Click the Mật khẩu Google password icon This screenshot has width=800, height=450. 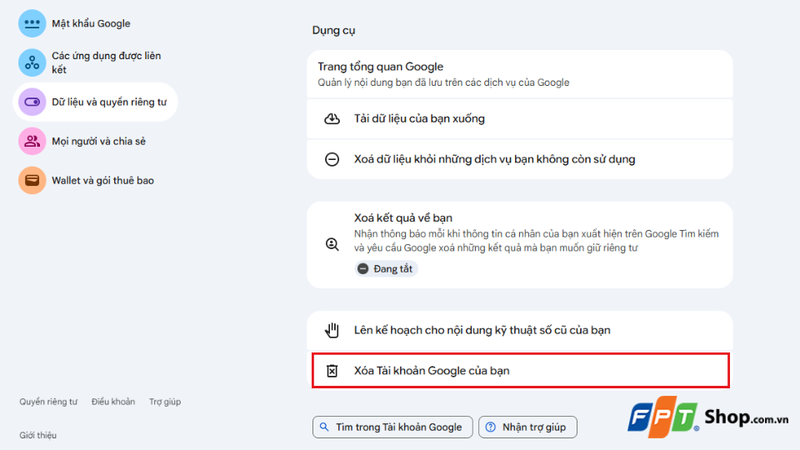point(32,23)
